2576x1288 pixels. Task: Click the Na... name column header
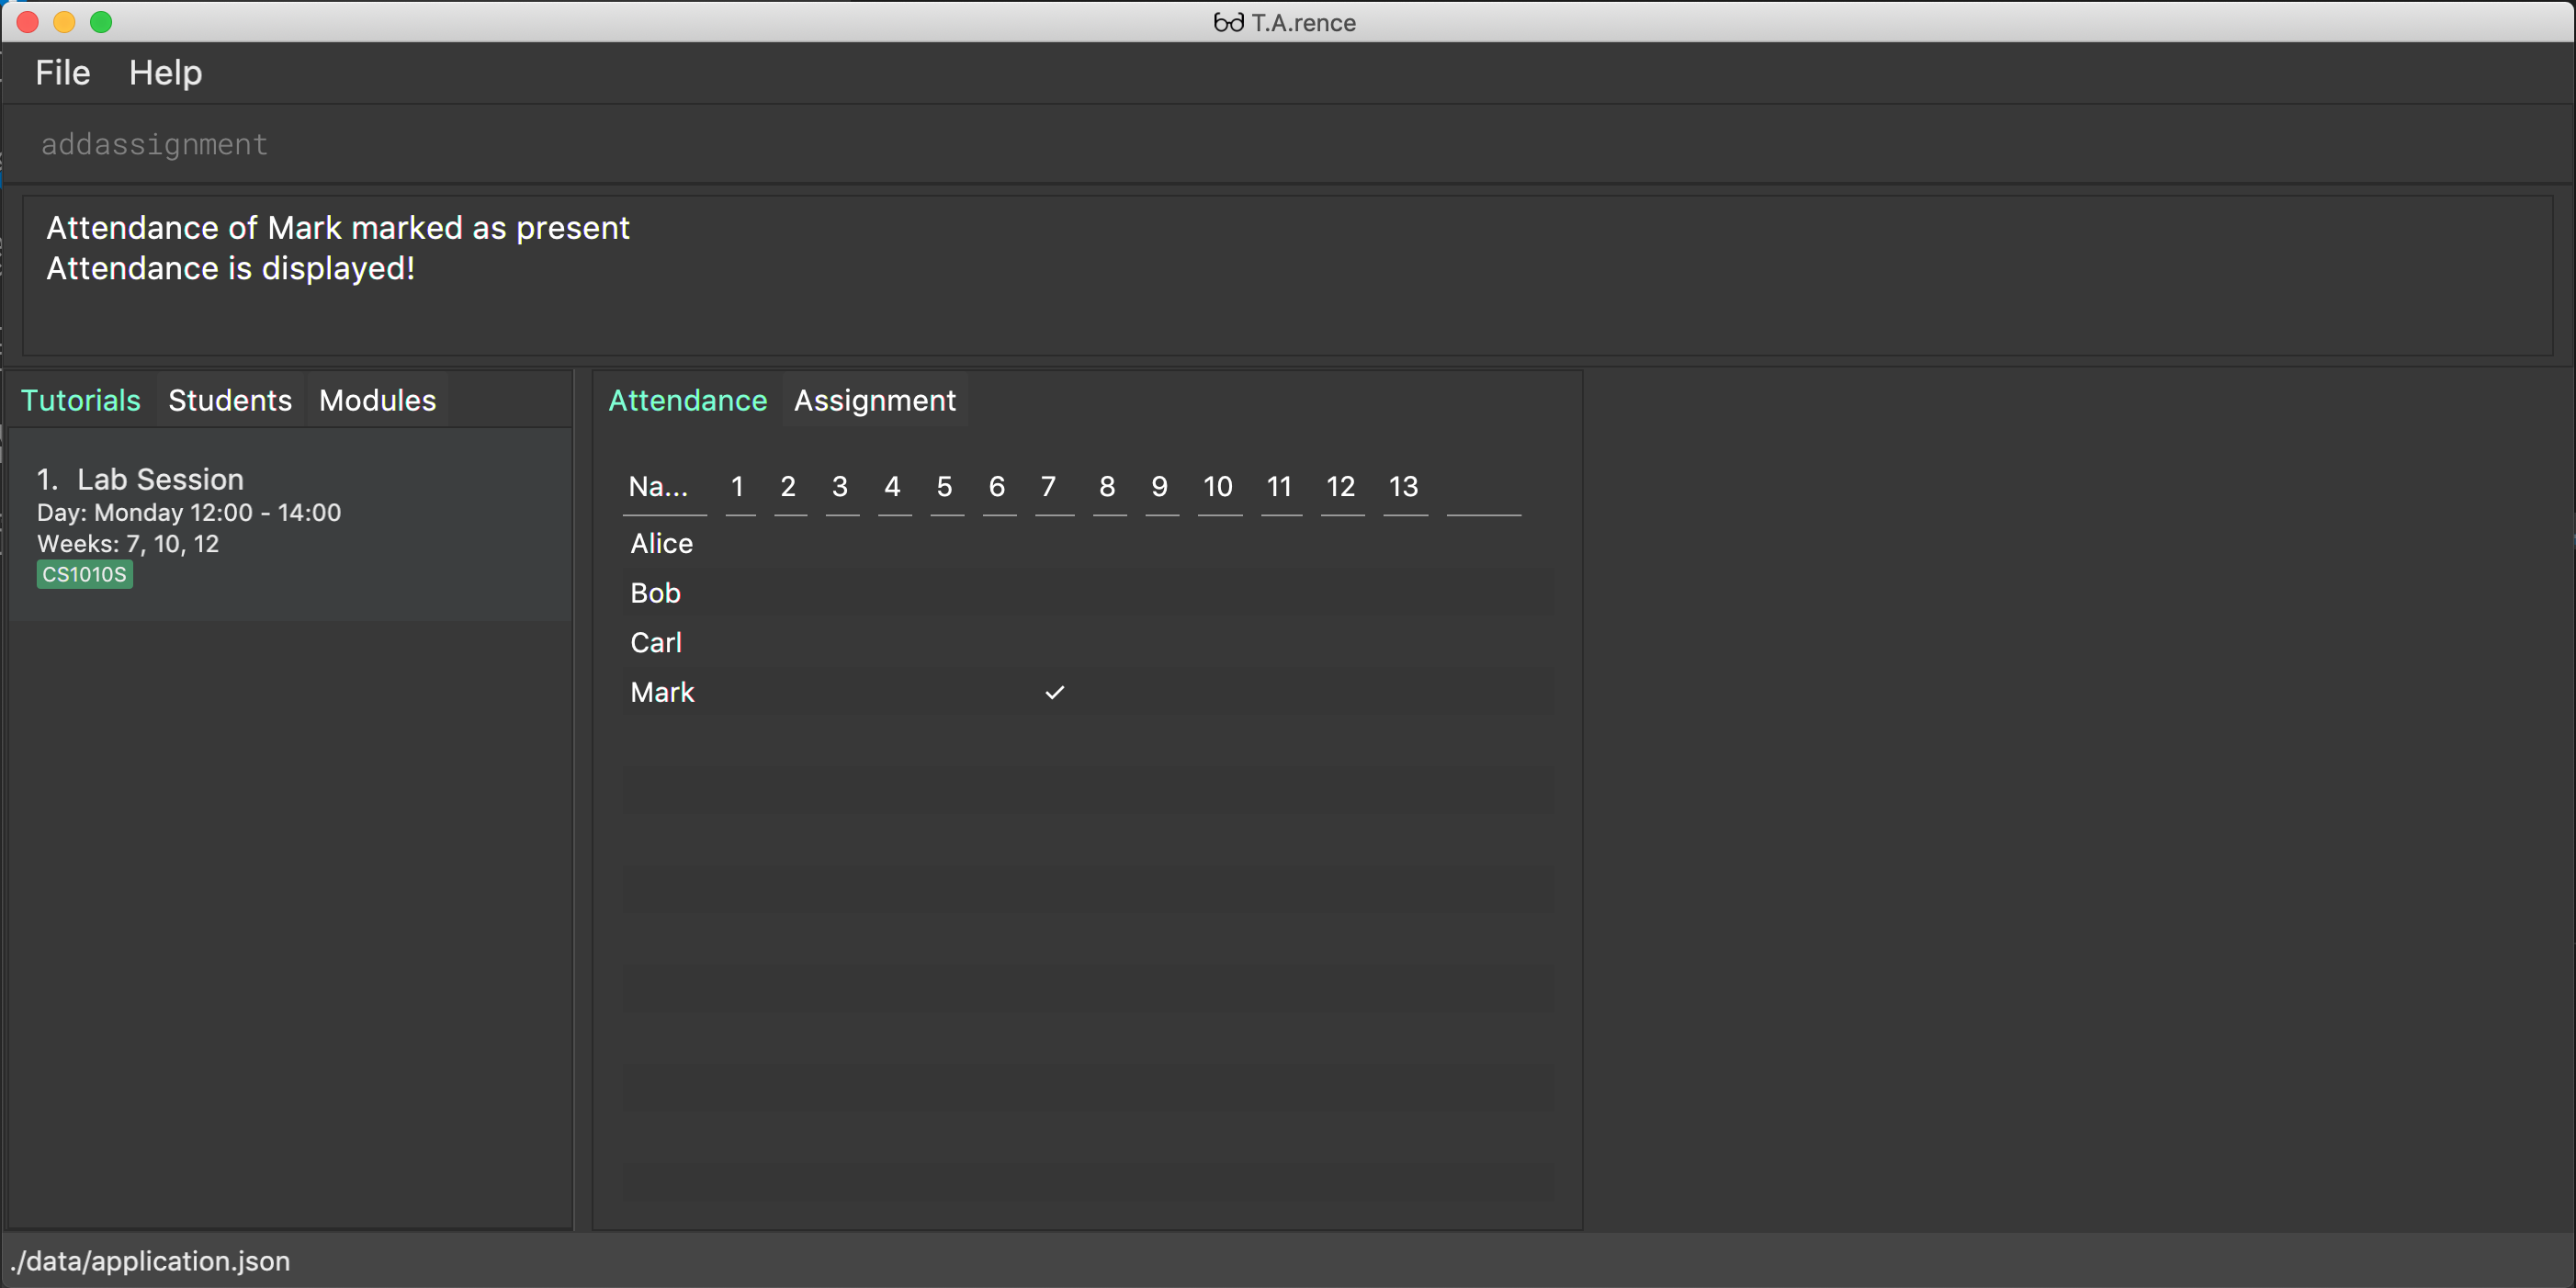(664, 487)
